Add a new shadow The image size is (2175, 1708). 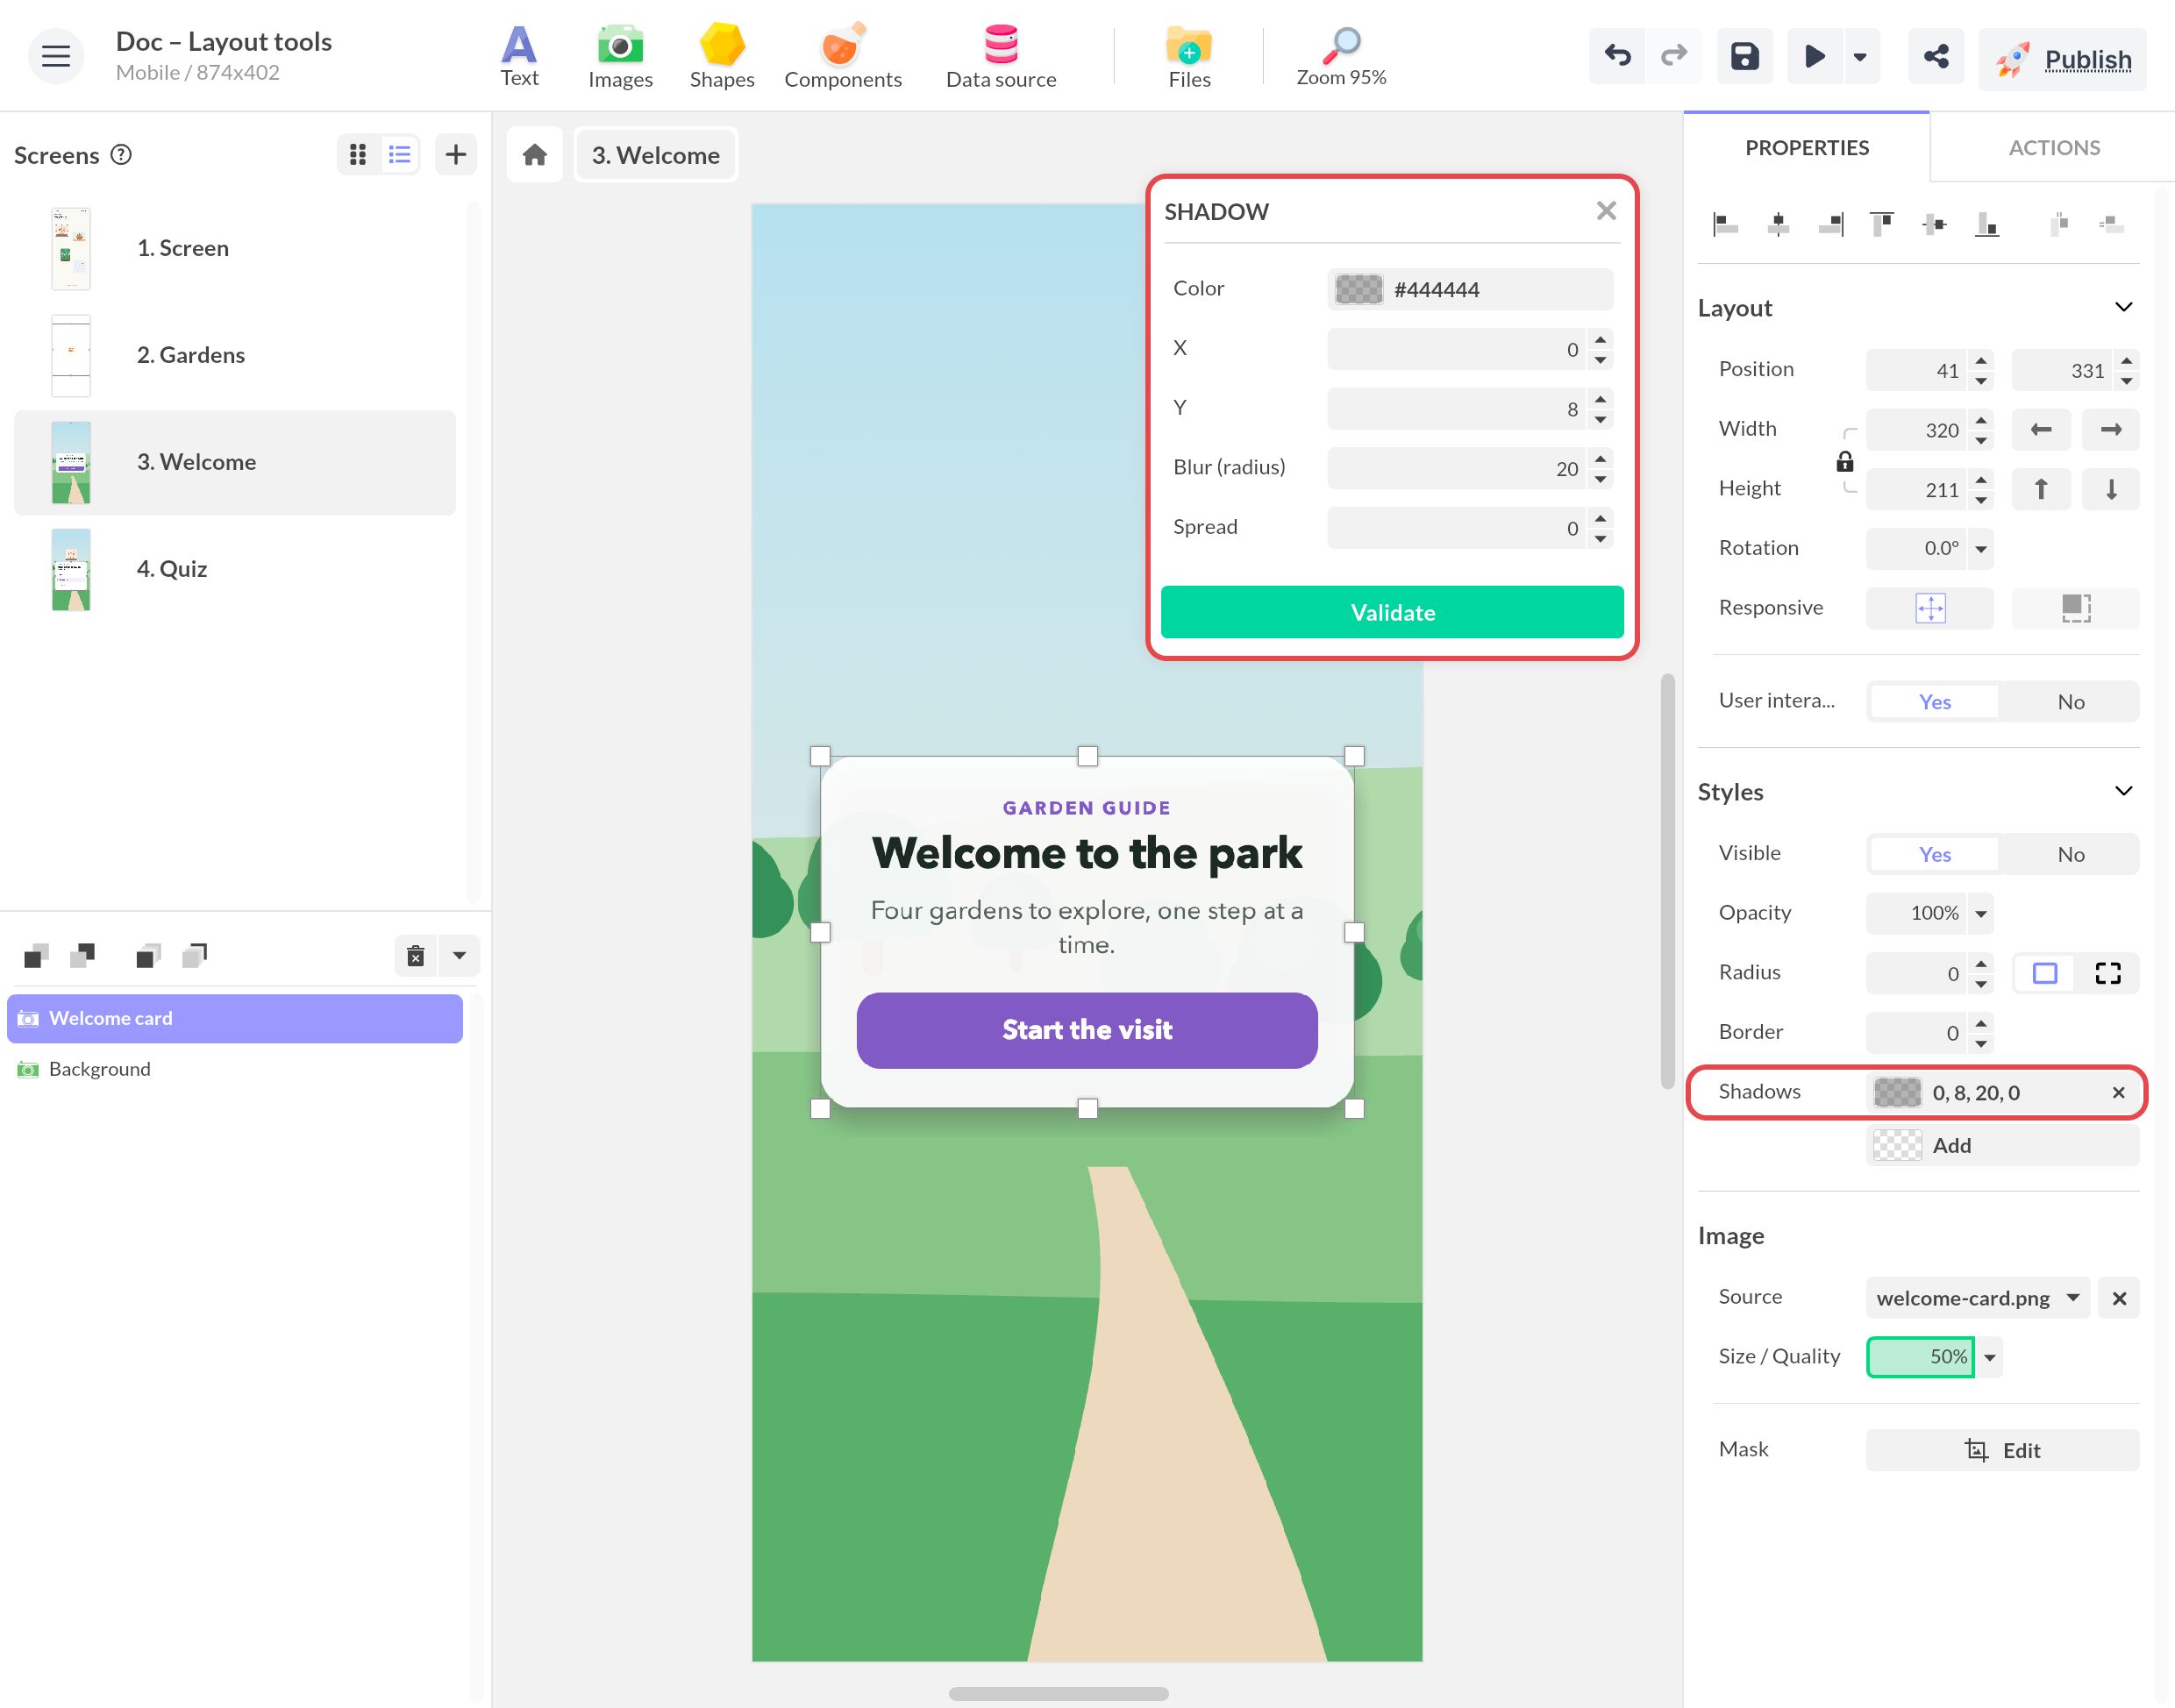pos(2001,1146)
